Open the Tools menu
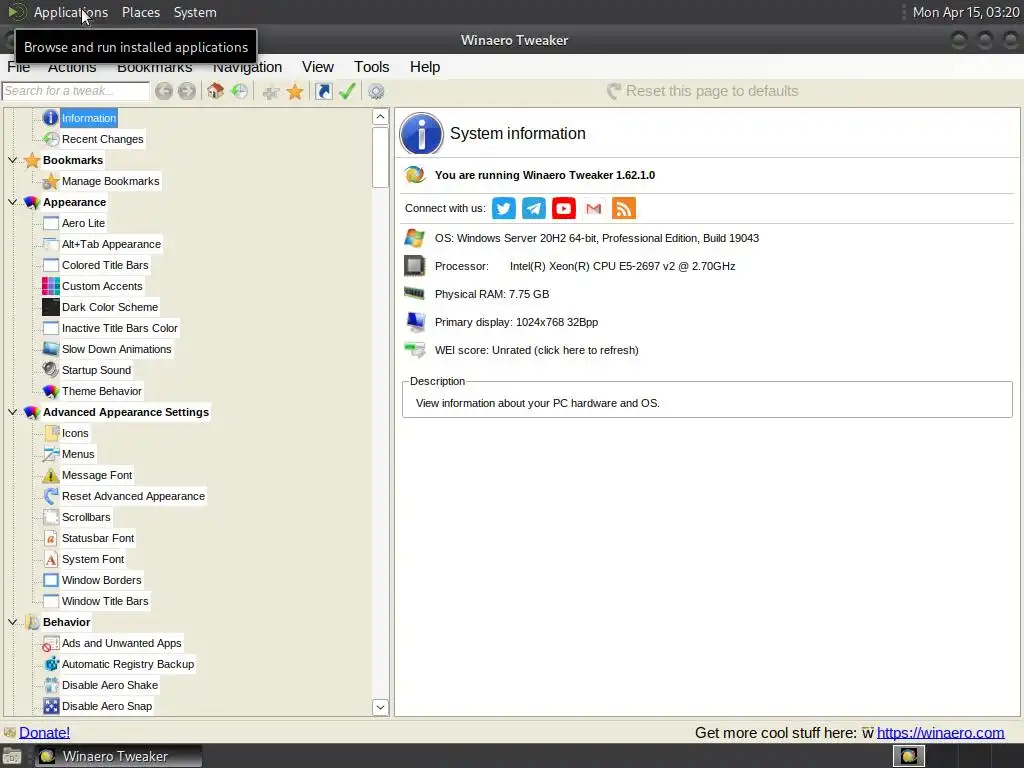 click(372, 67)
